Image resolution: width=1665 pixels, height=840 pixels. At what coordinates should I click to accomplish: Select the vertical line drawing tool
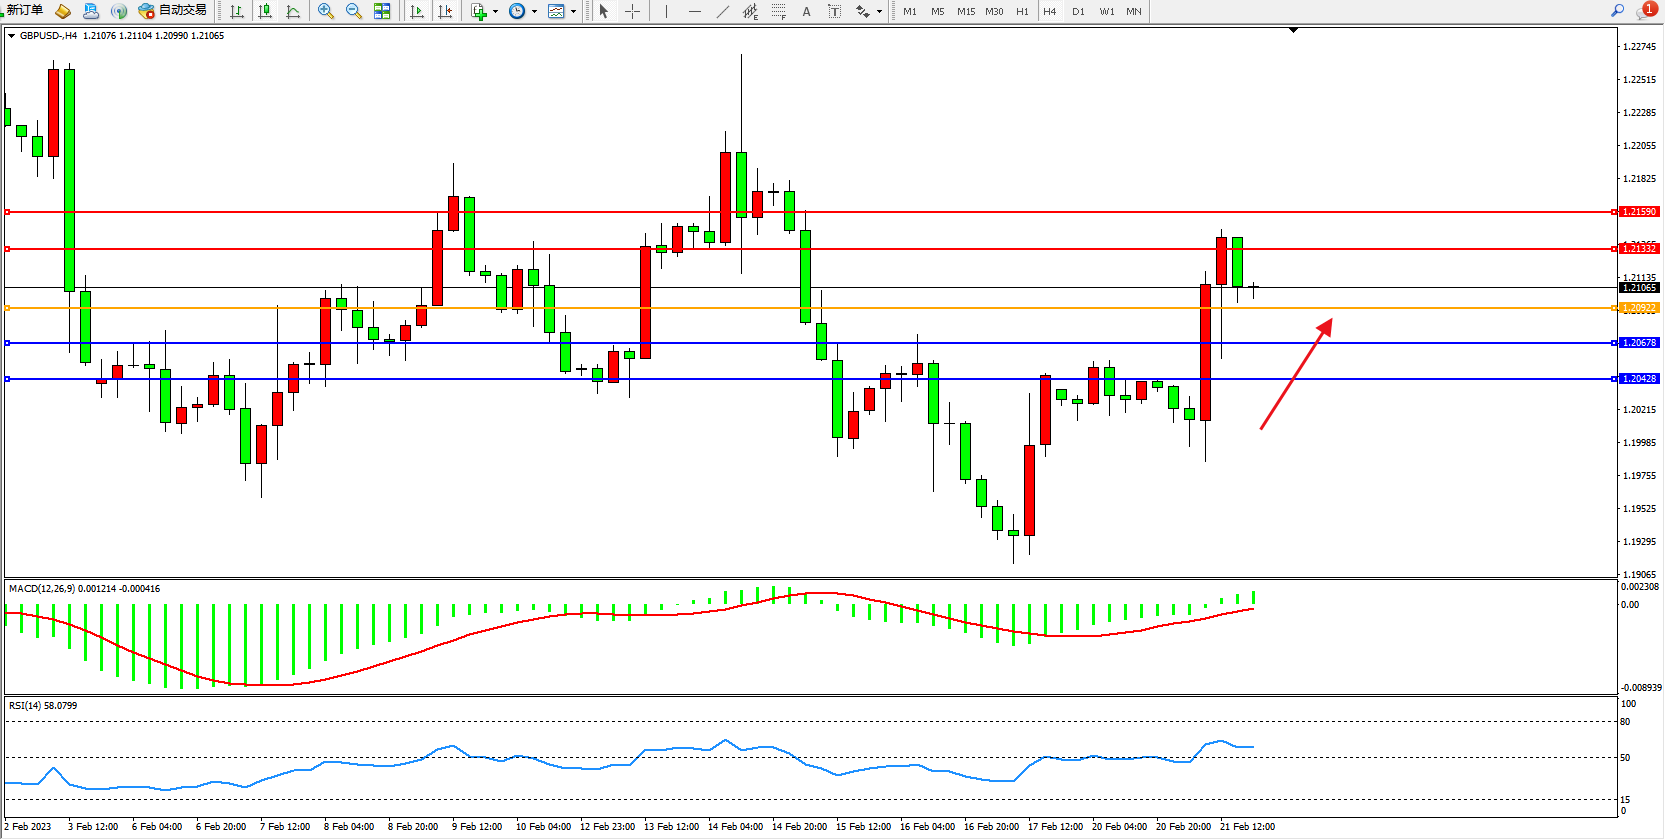tap(666, 11)
